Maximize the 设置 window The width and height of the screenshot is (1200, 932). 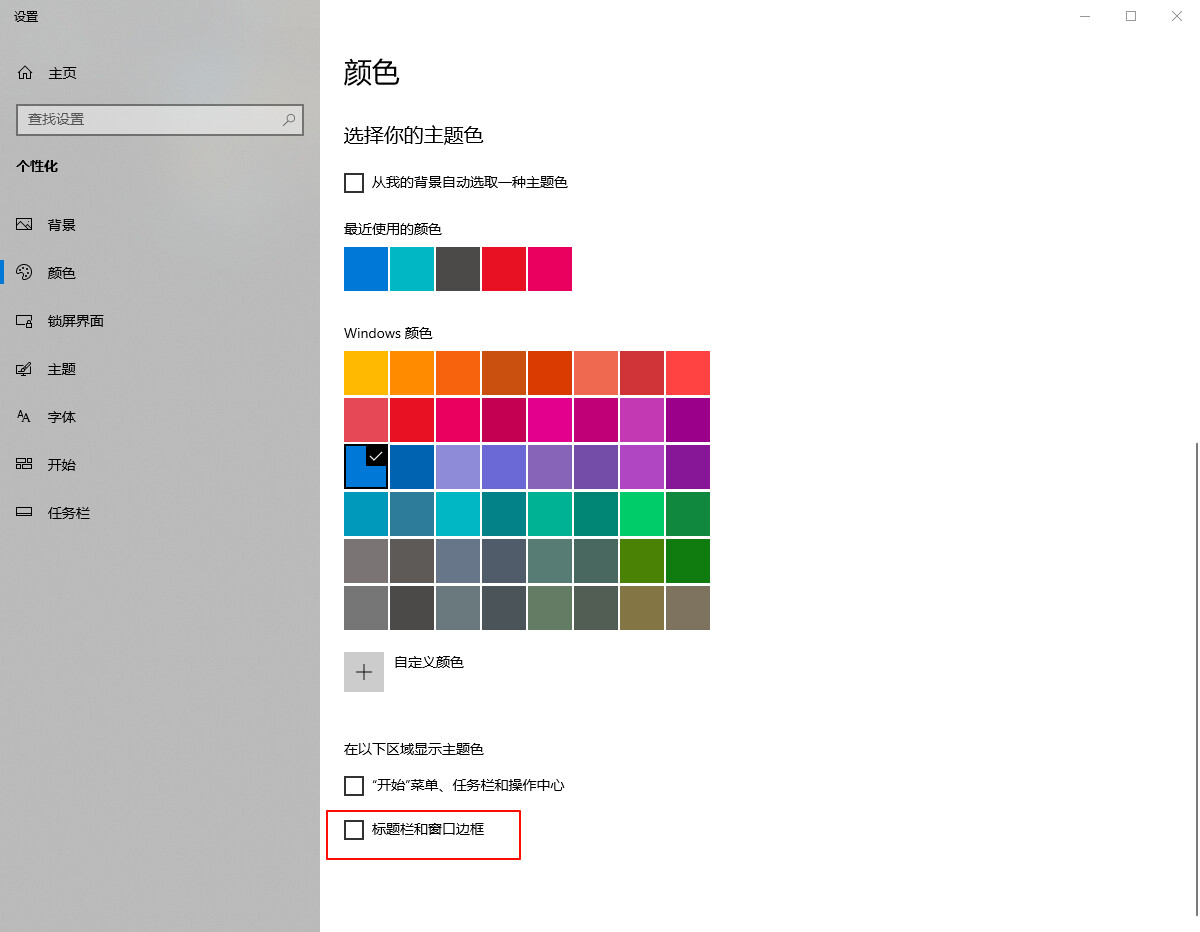pos(1131,16)
